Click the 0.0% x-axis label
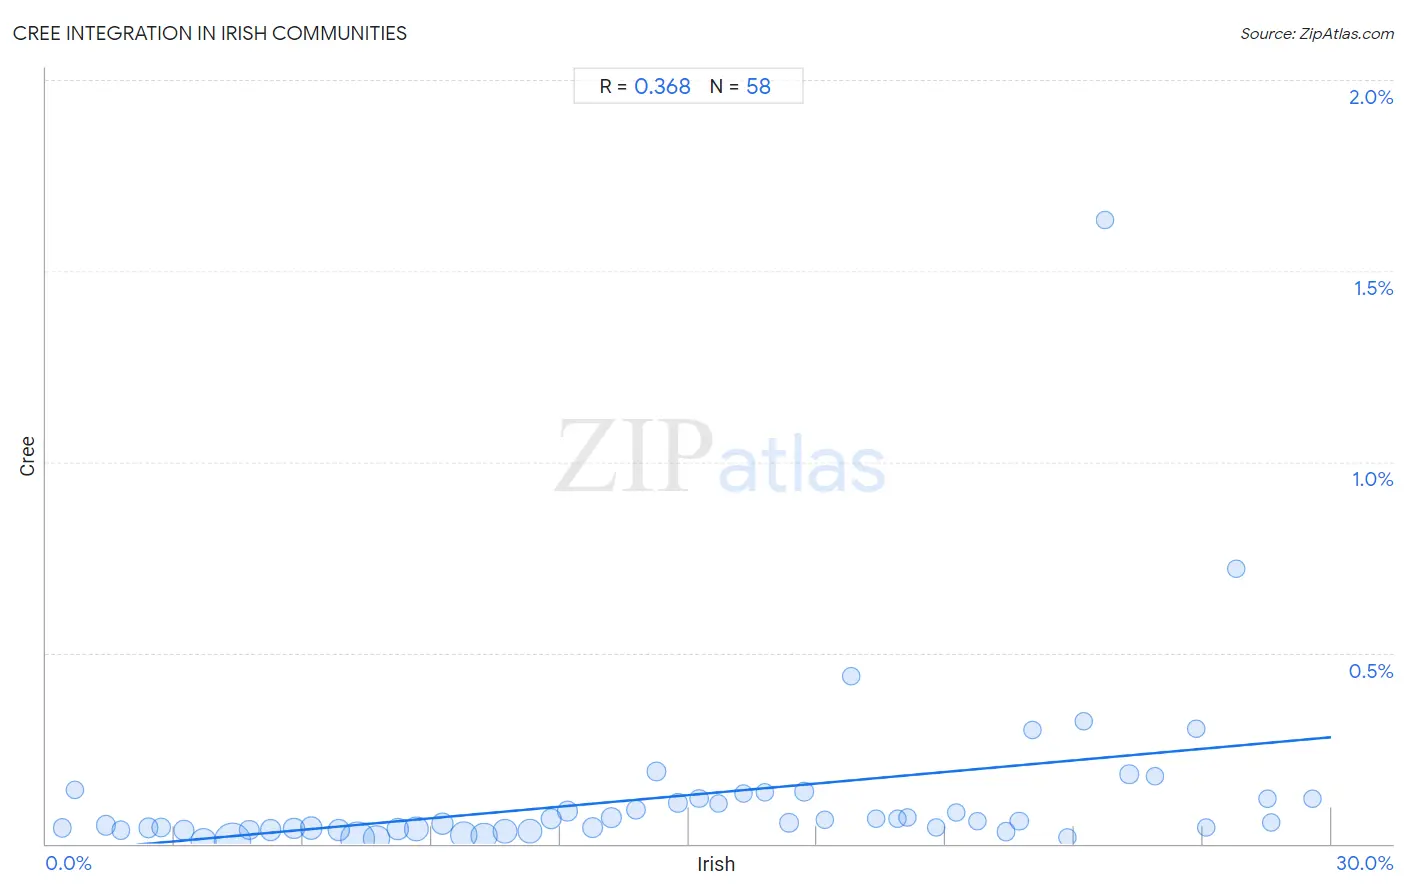1406x892 pixels. click(x=69, y=864)
